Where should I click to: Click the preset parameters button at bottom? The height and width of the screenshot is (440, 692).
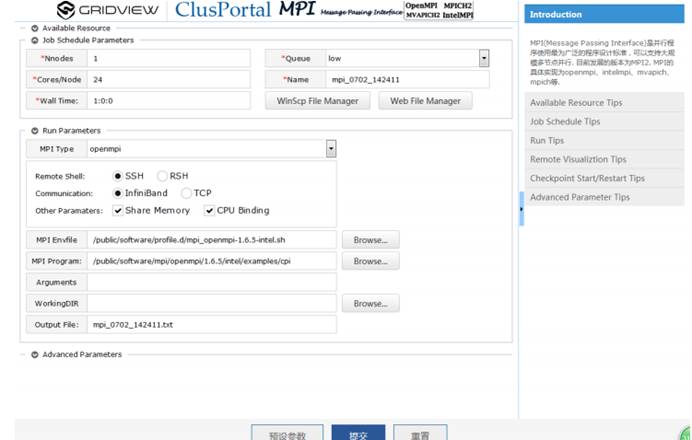coord(287,434)
